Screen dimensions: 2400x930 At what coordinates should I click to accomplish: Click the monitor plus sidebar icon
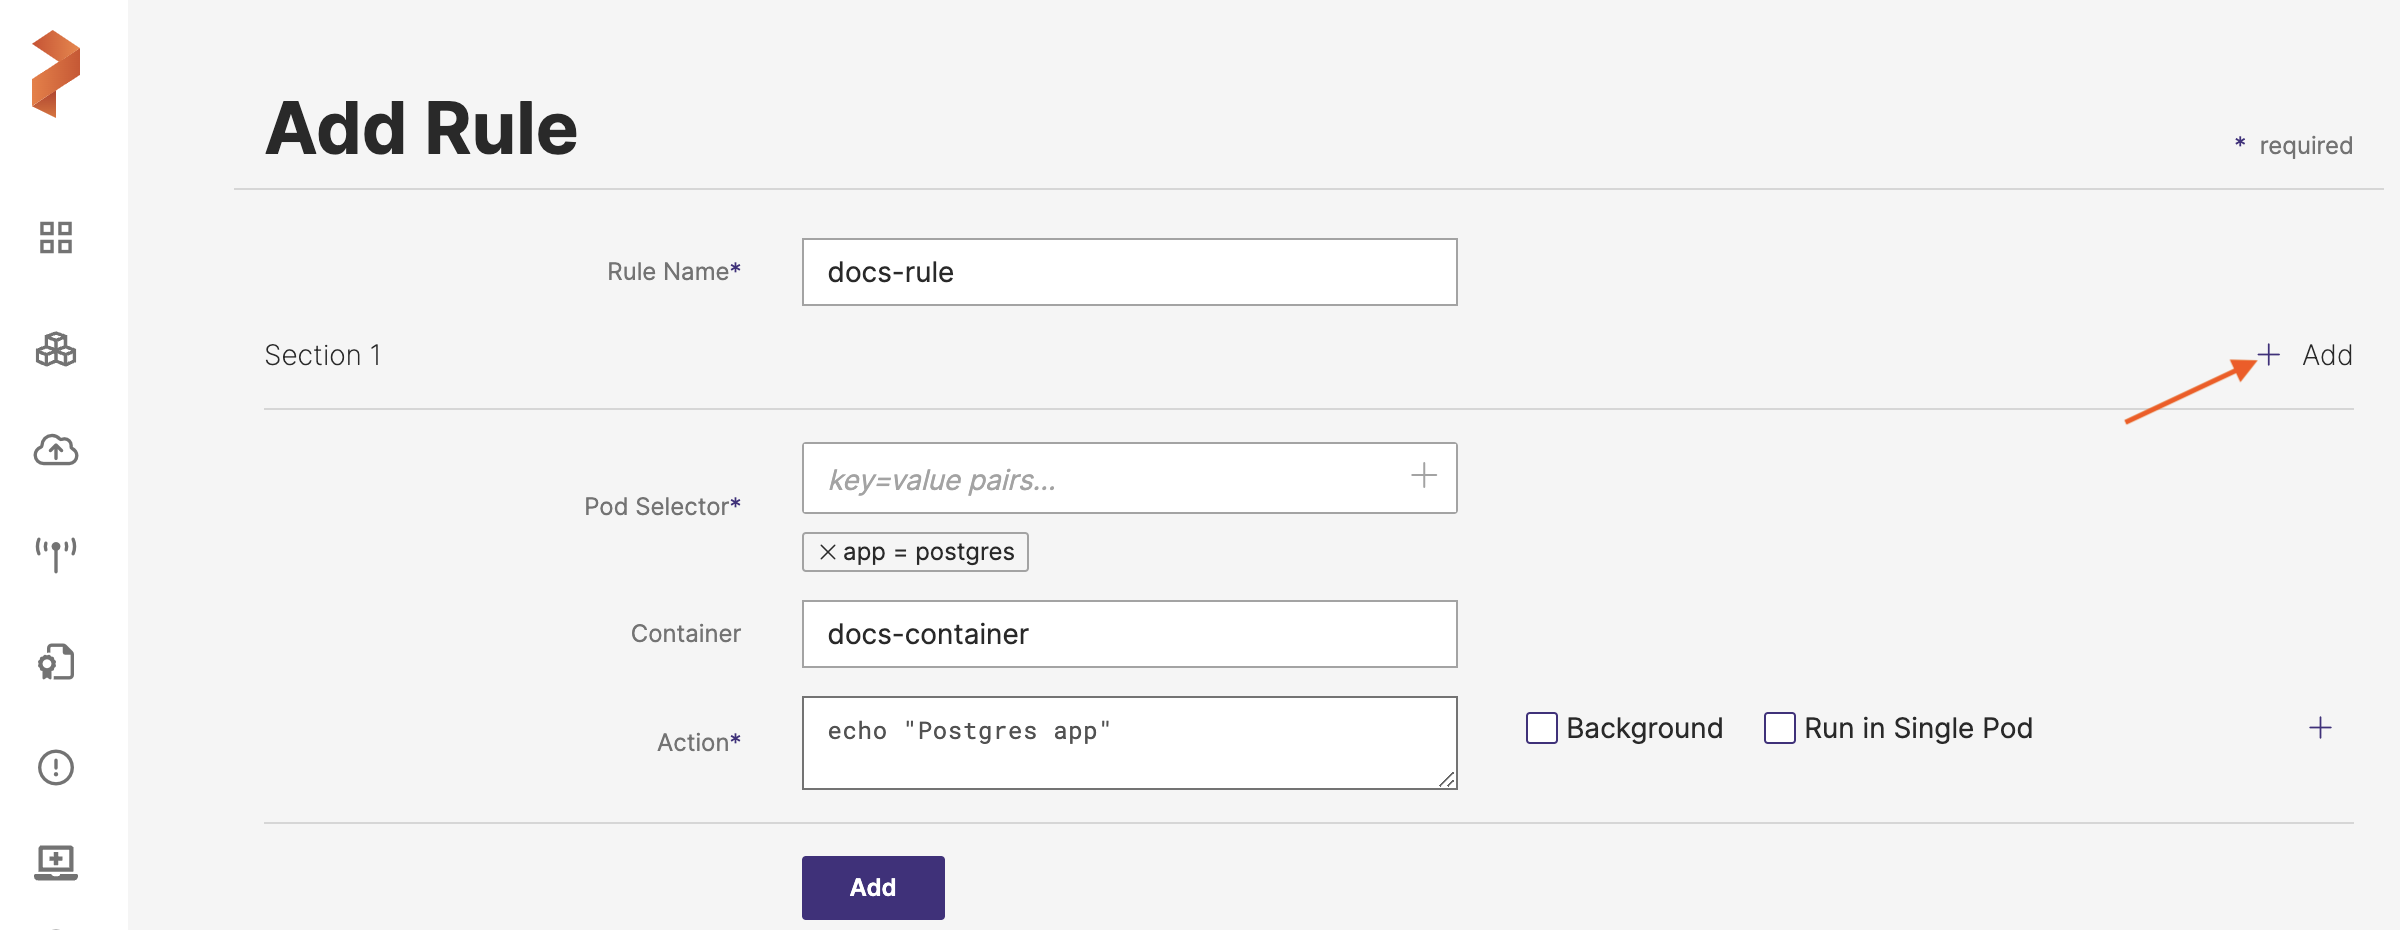click(56, 862)
